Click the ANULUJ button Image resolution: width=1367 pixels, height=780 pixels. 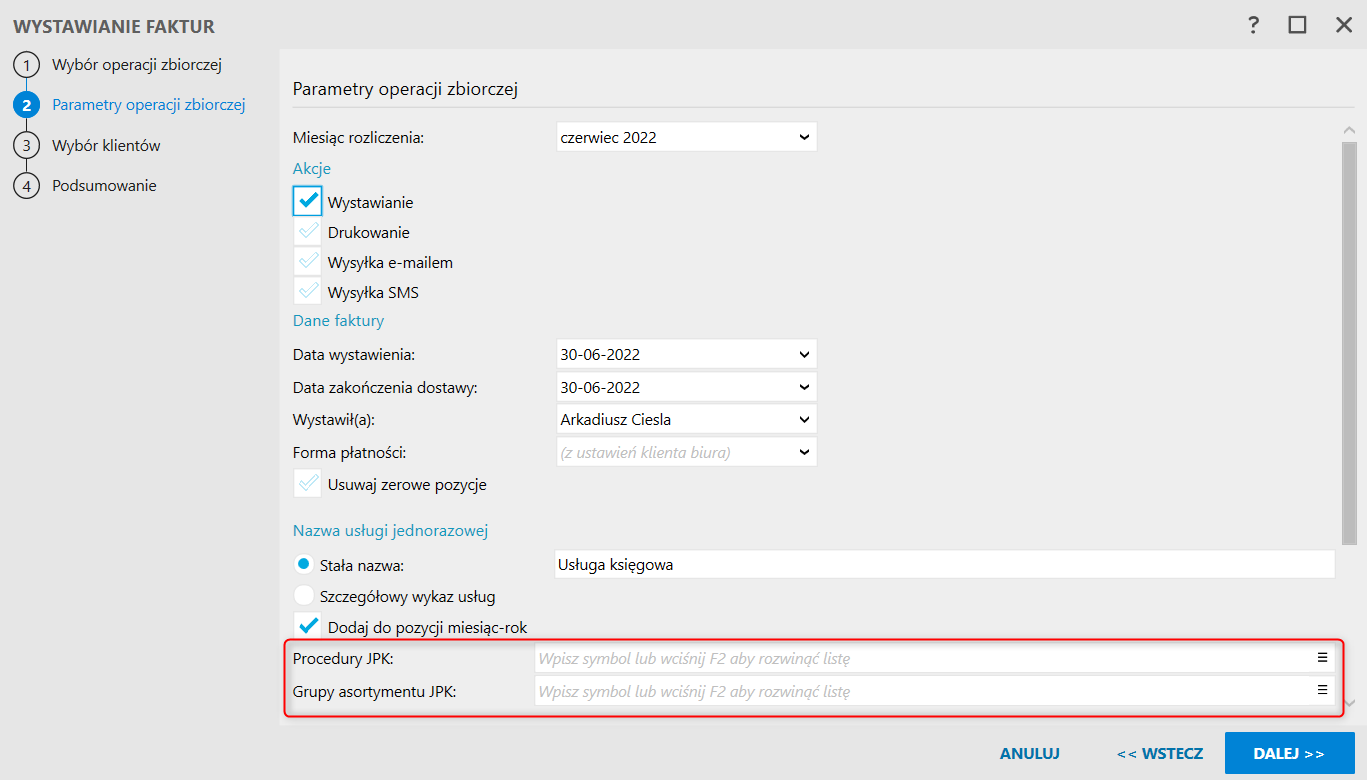(1030, 753)
